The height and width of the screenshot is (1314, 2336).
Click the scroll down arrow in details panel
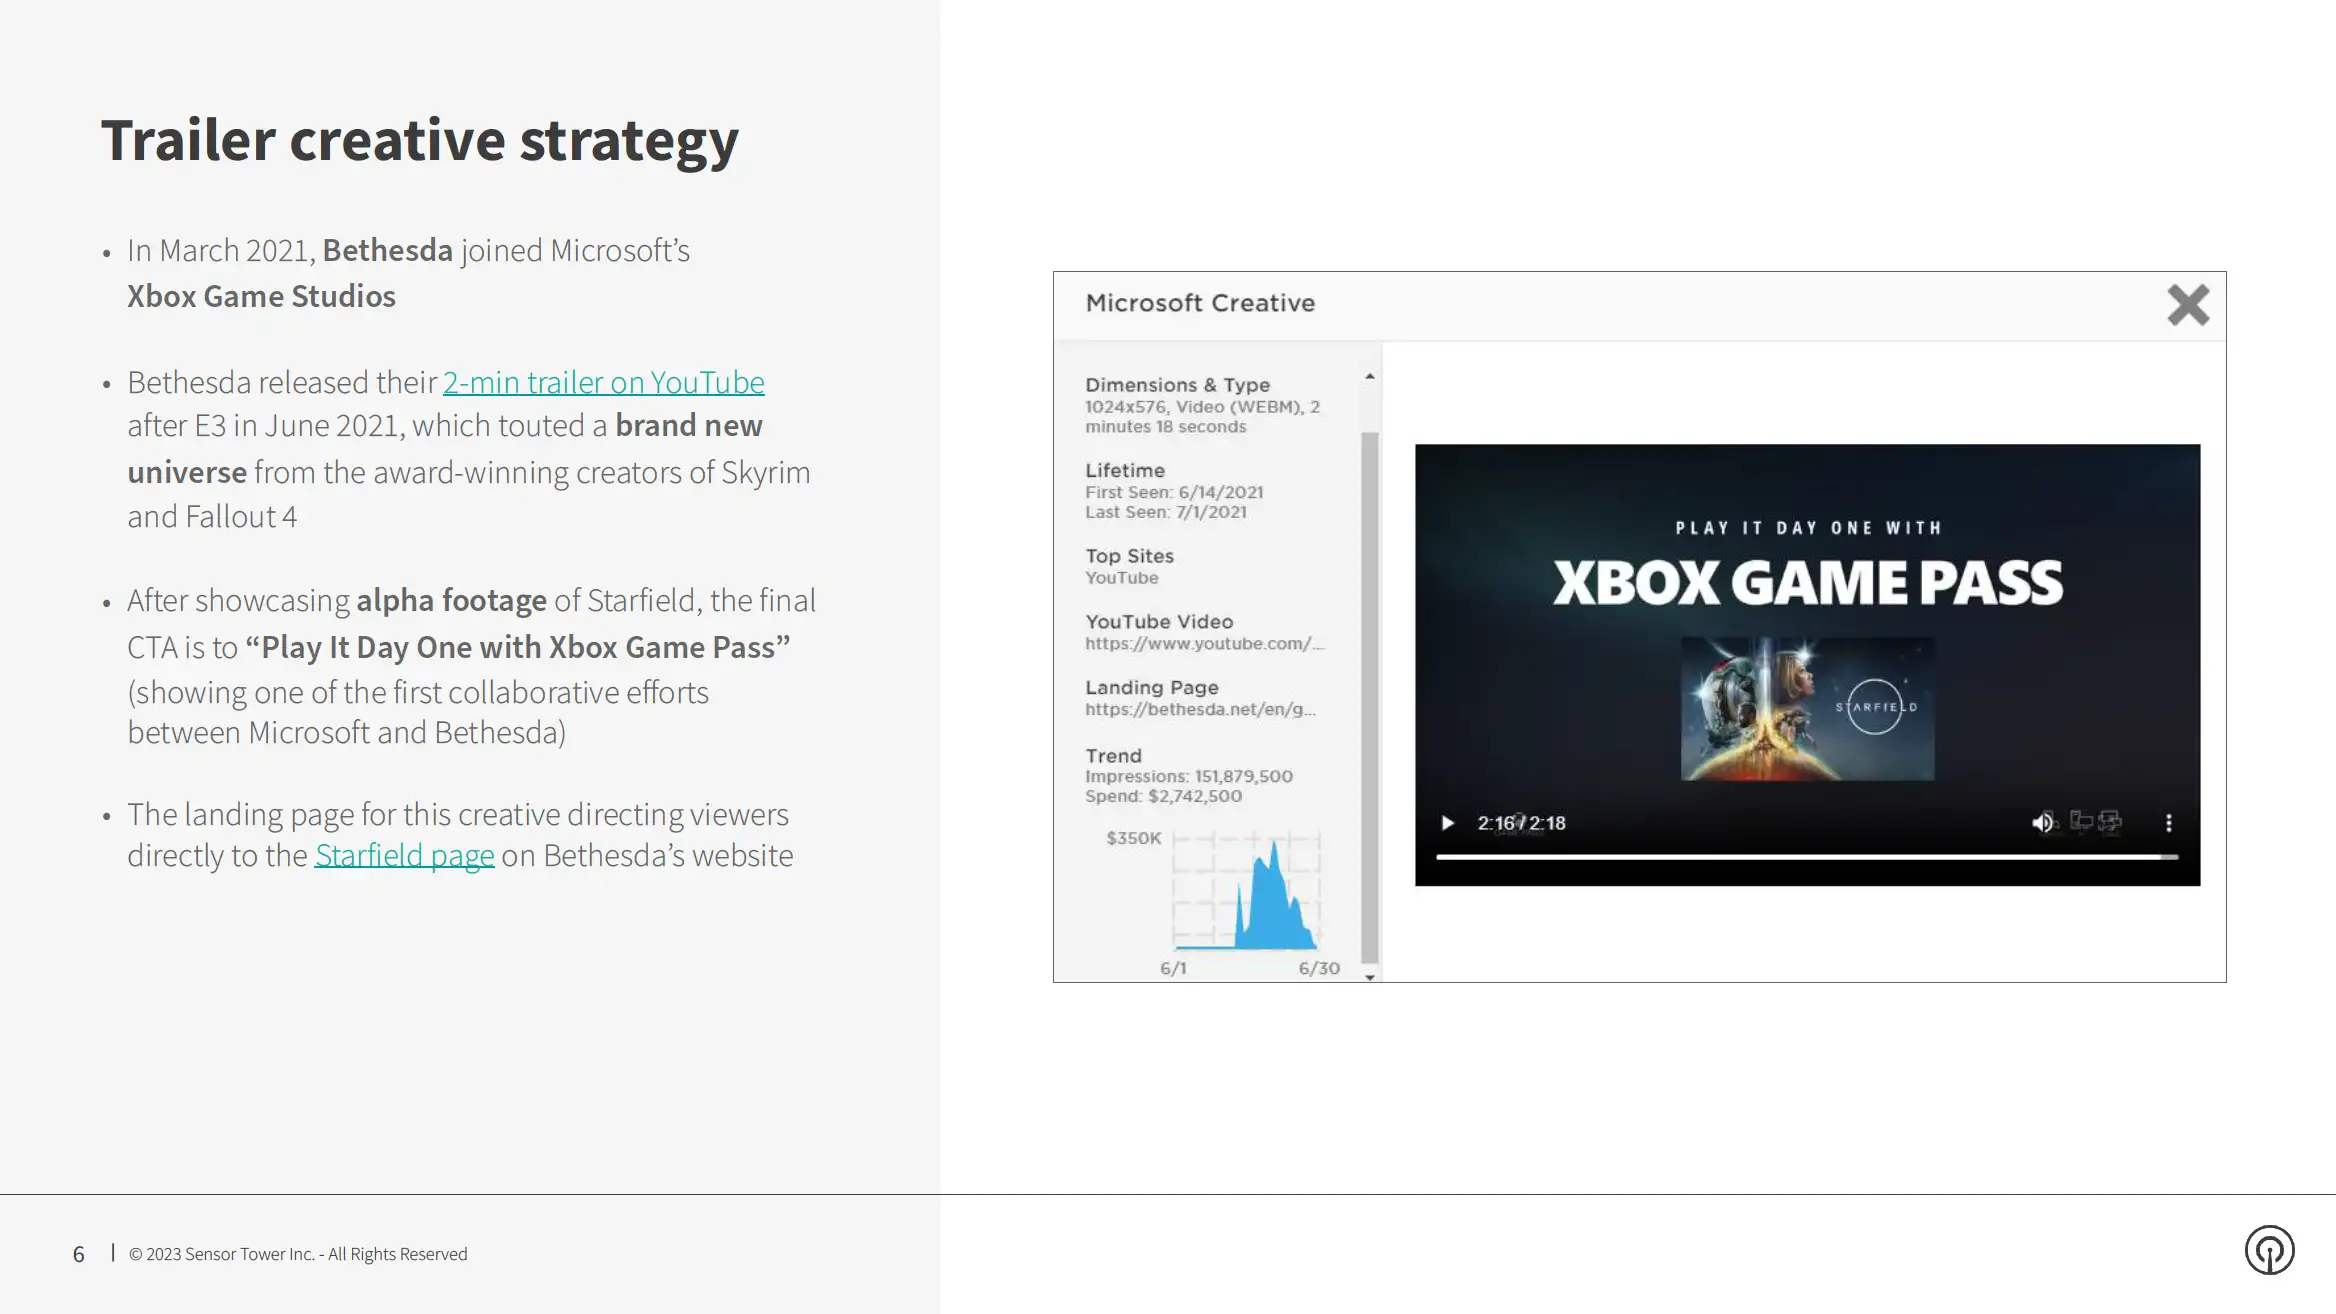[1370, 976]
